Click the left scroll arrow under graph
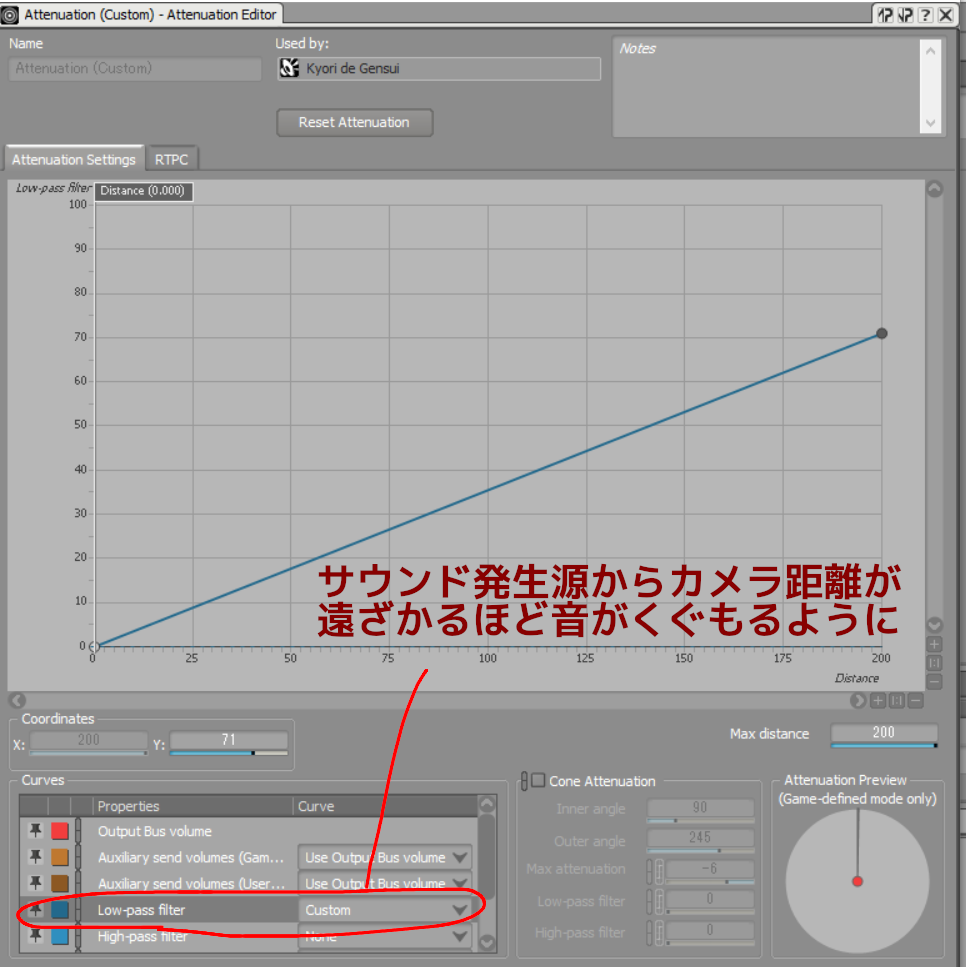 tap(18, 701)
